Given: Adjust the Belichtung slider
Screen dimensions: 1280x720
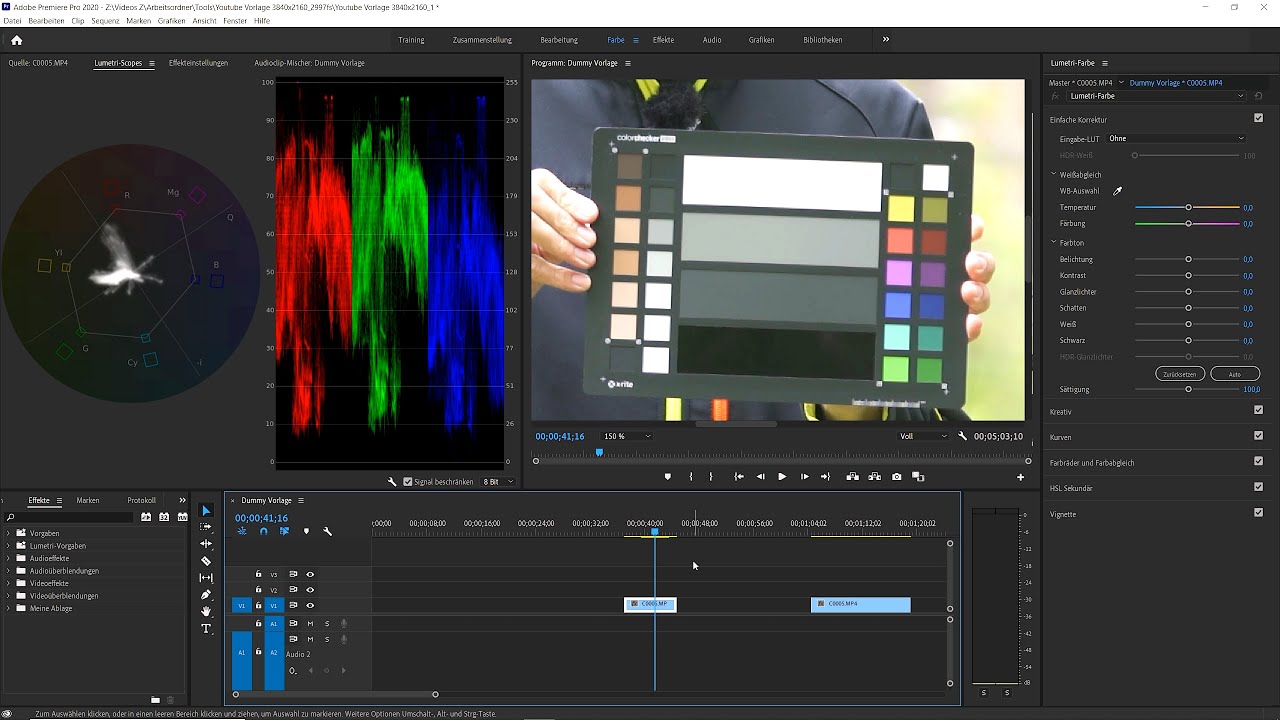Looking at the screenshot, I should coord(1188,259).
